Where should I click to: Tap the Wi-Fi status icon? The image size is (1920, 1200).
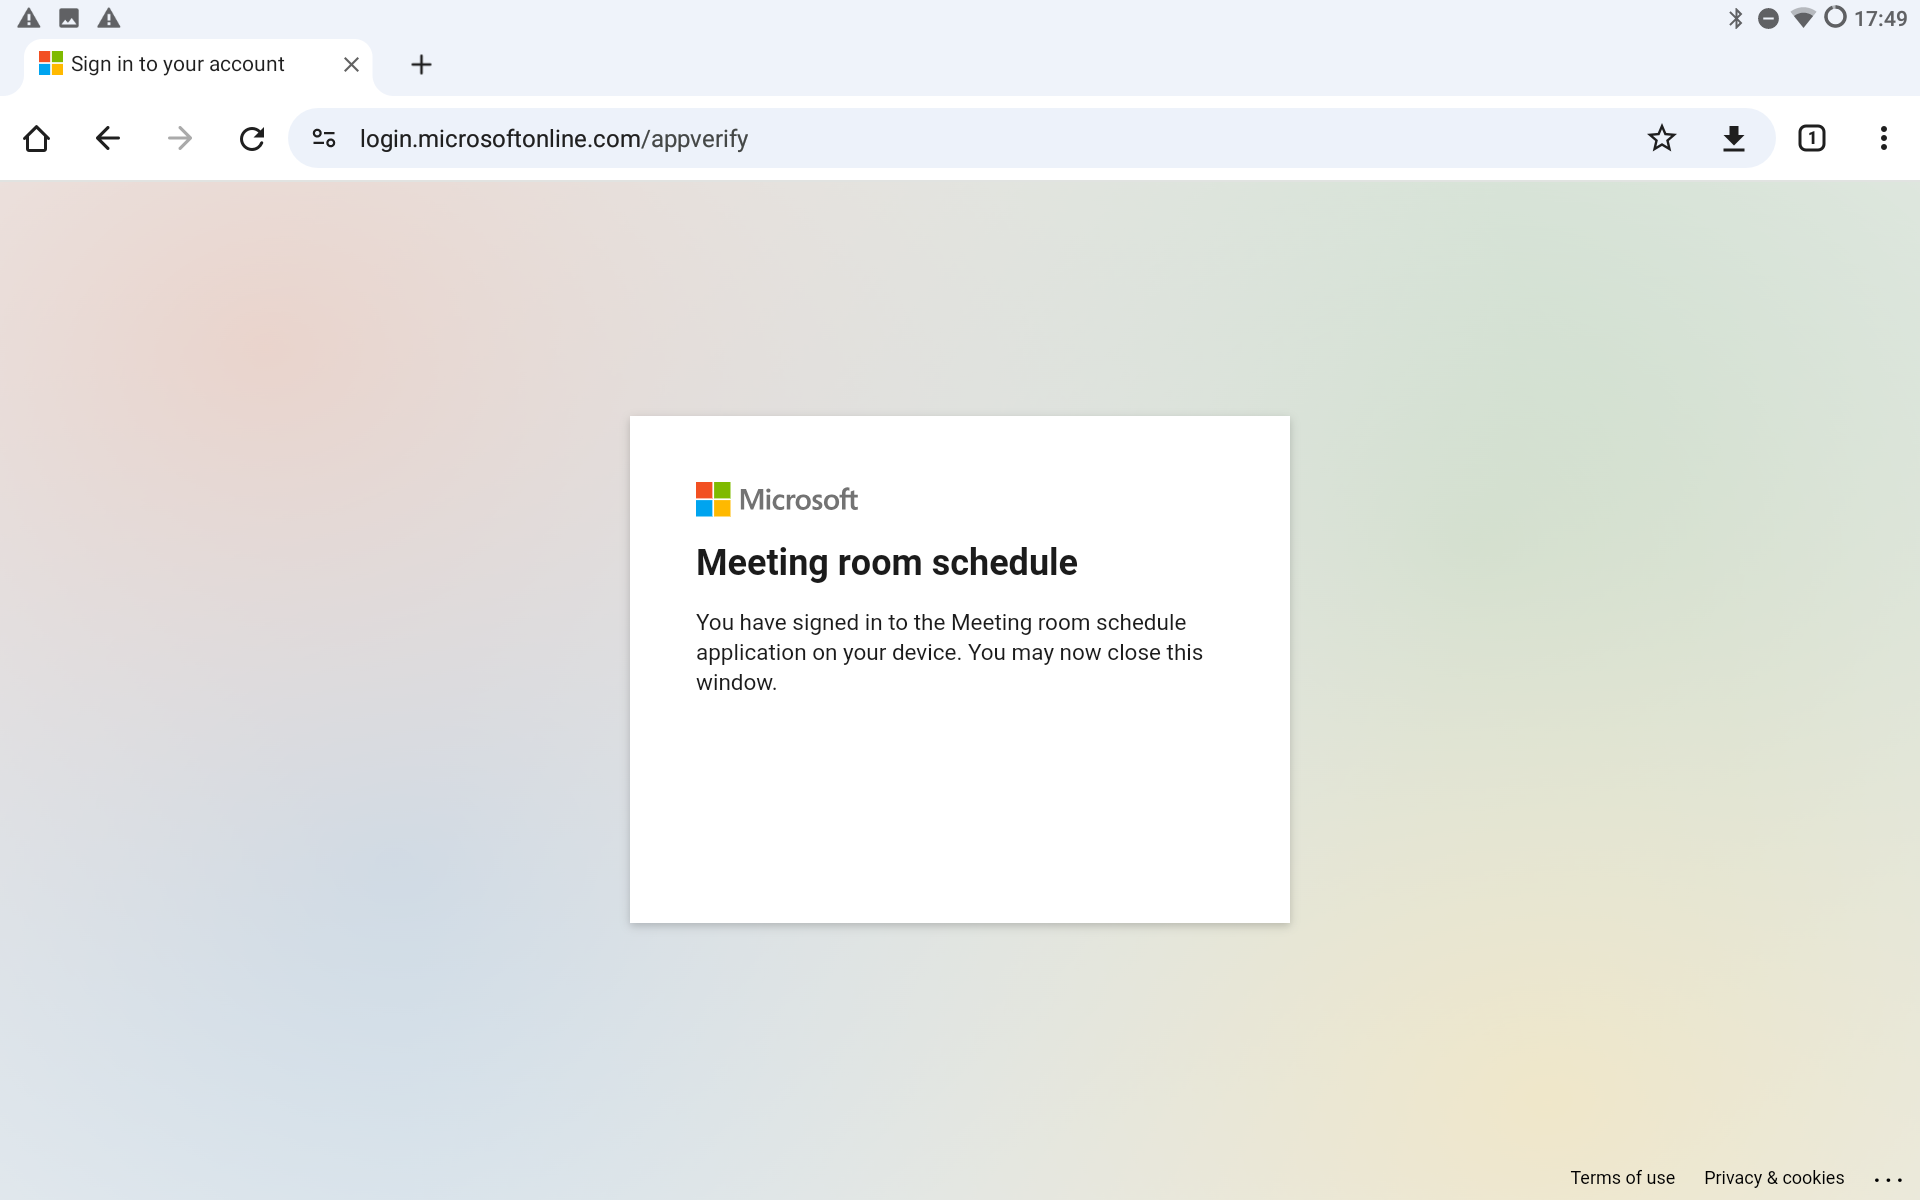pyautogui.click(x=1803, y=18)
